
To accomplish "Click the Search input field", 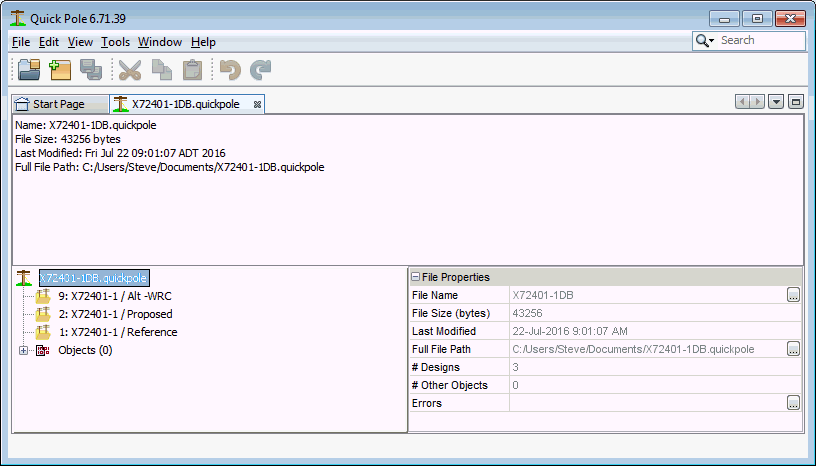I will tap(761, 41).
